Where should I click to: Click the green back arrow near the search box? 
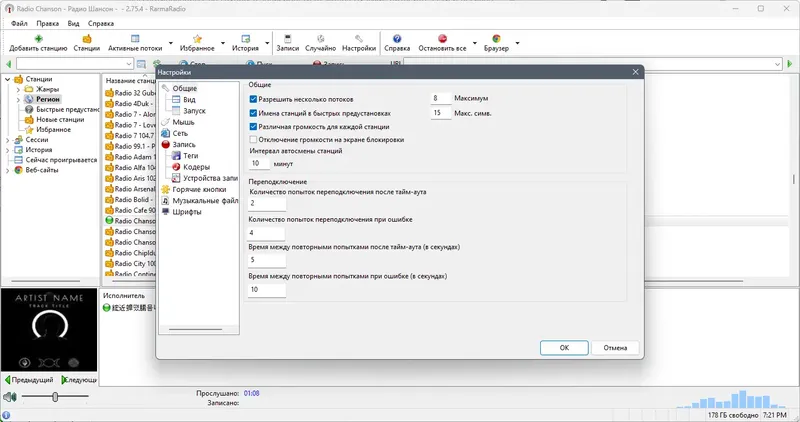8,64
